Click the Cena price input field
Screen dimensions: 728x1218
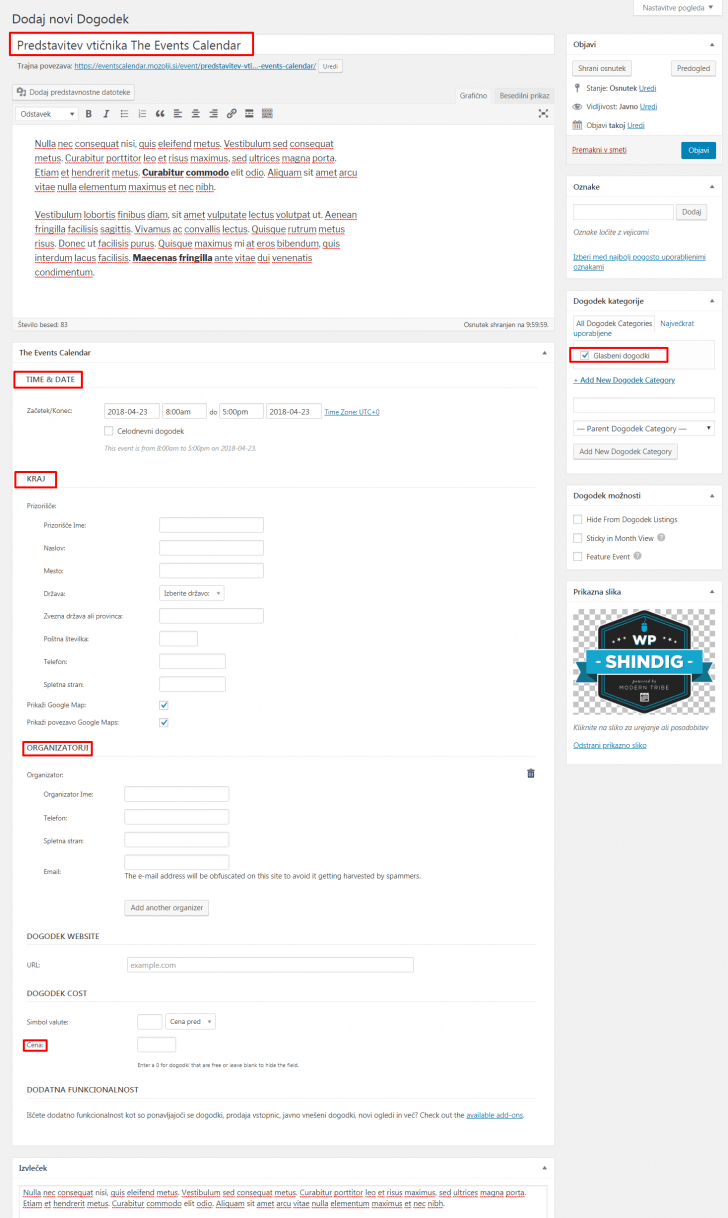point(156,1045)
